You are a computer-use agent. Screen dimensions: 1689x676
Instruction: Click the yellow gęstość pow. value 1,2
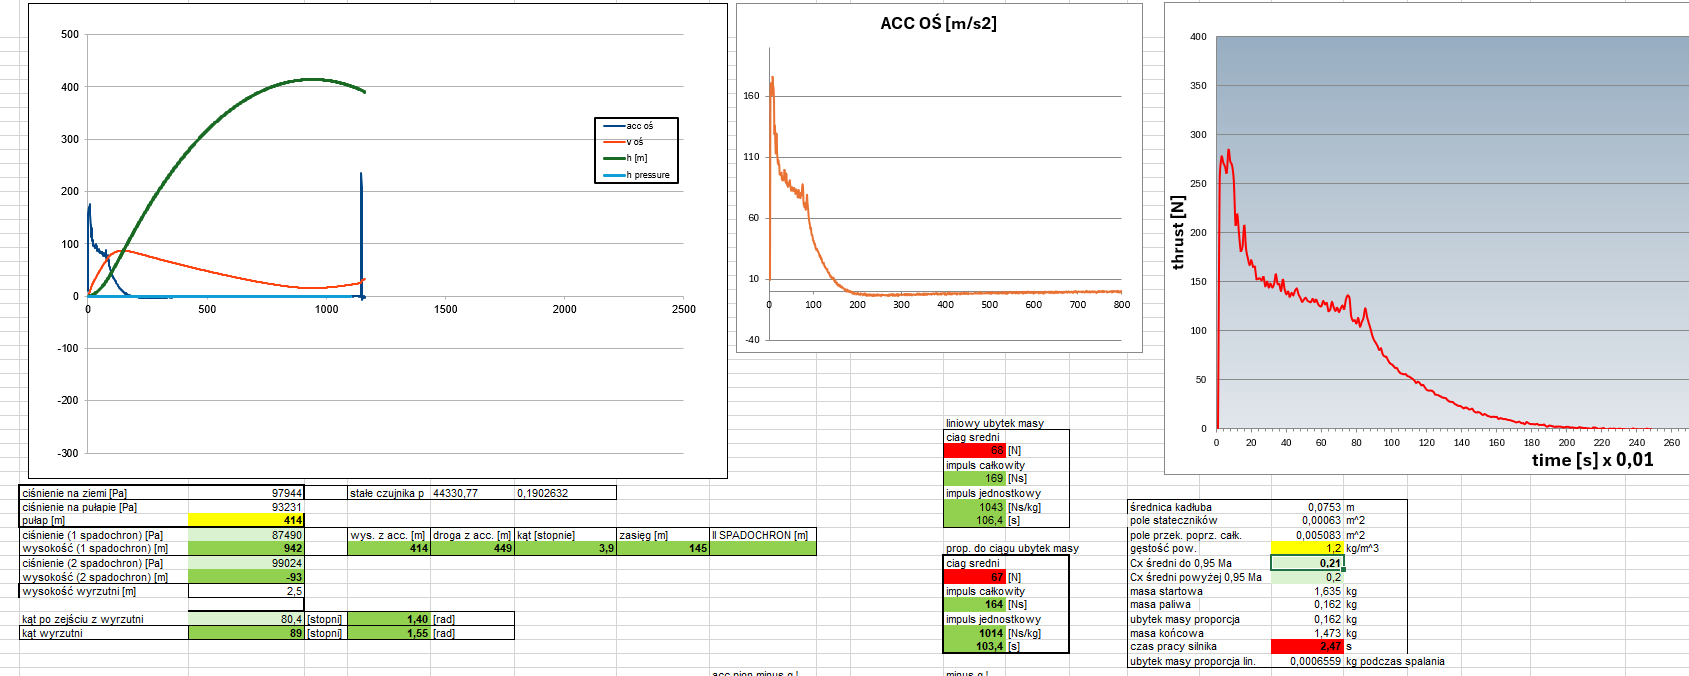coord(1306,548)
